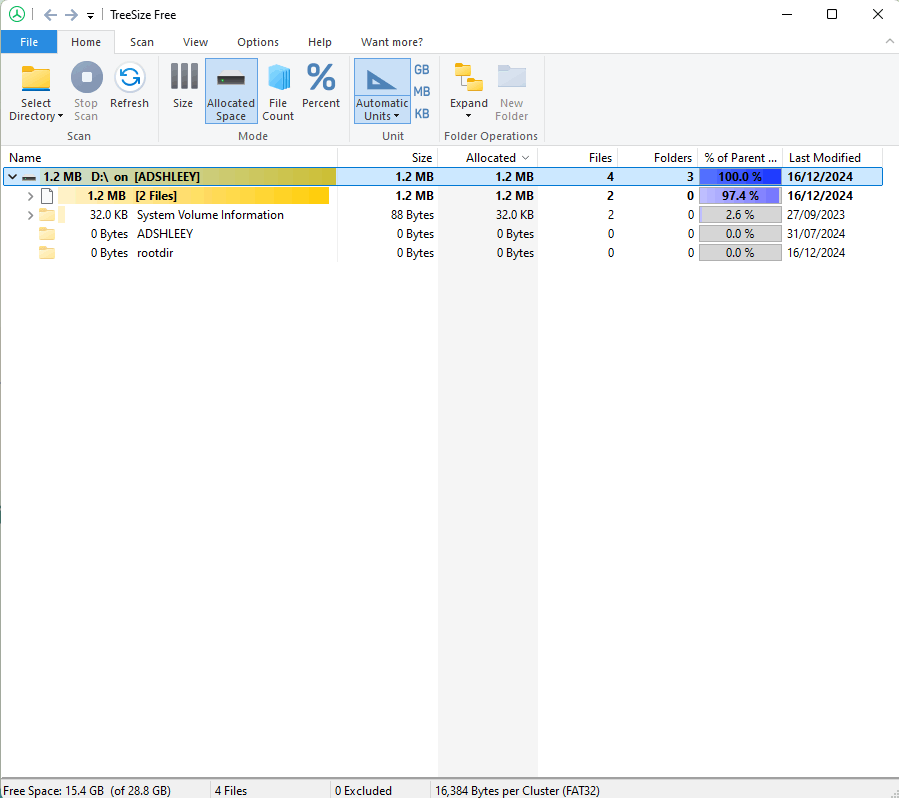This screenshot has height=798, width=899.
Task: Set units to MB
Action: point(422,92)
